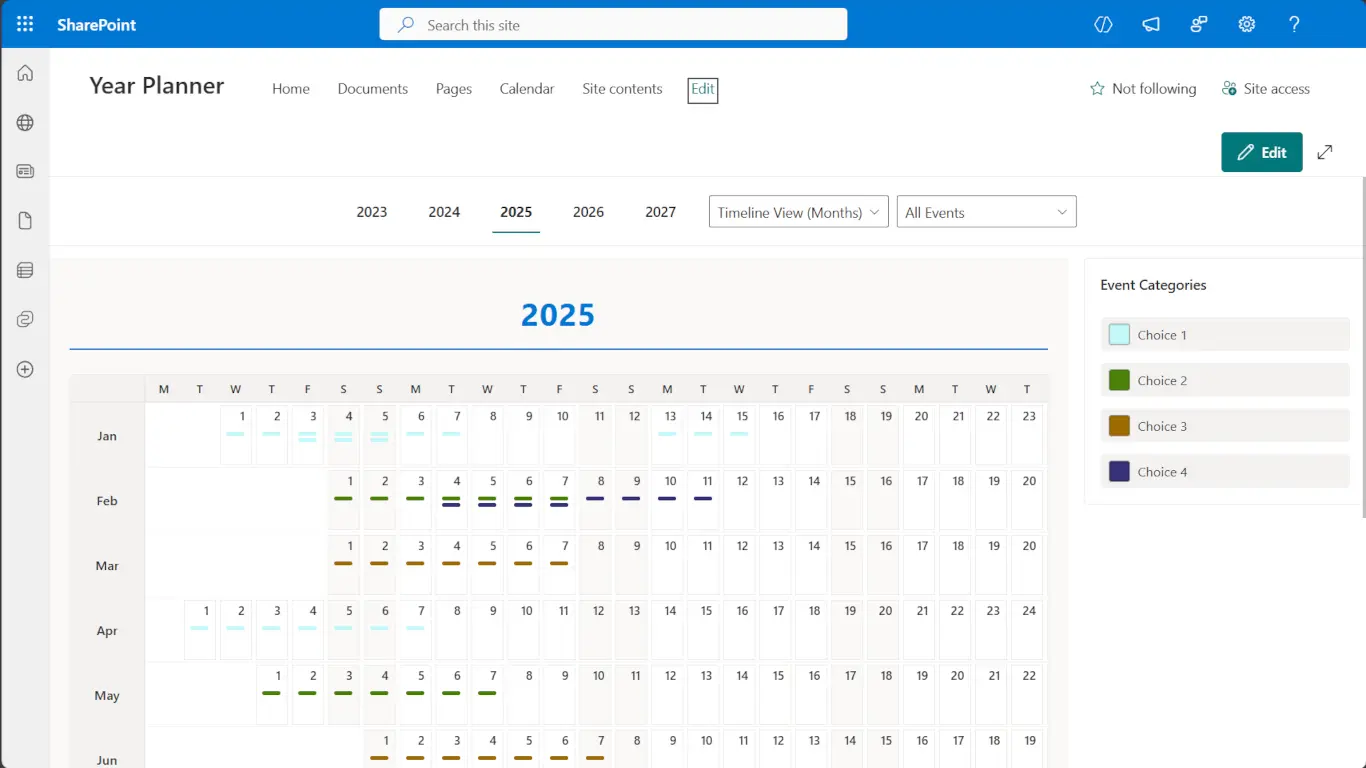The image size is (1366, 768).
Task: Select the 2027 year tab
Action: pyautogui.click(x=660, y=211)
